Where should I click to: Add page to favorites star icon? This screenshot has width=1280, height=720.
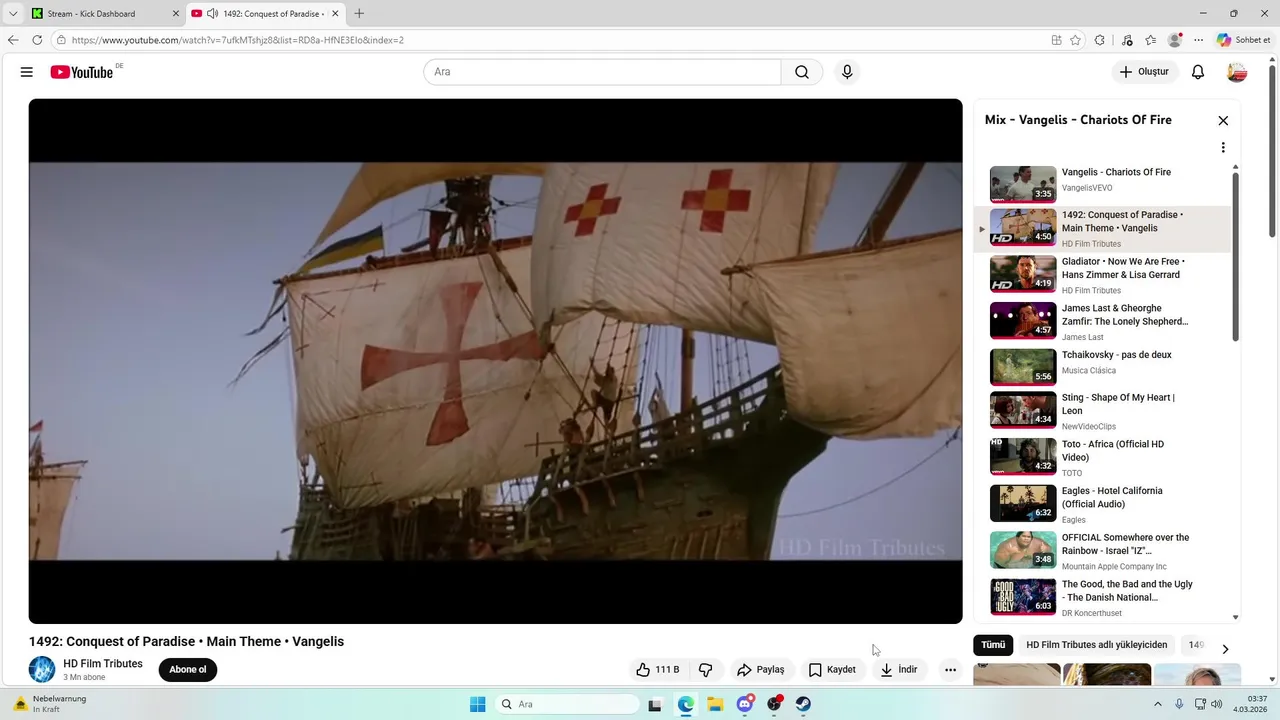coord(1076,40)
